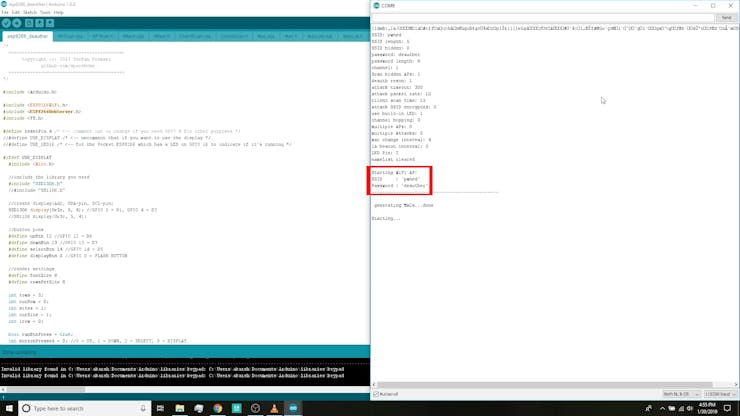
Task: Click the maximize button of COM9 window
Action: (x=713, y=6)
